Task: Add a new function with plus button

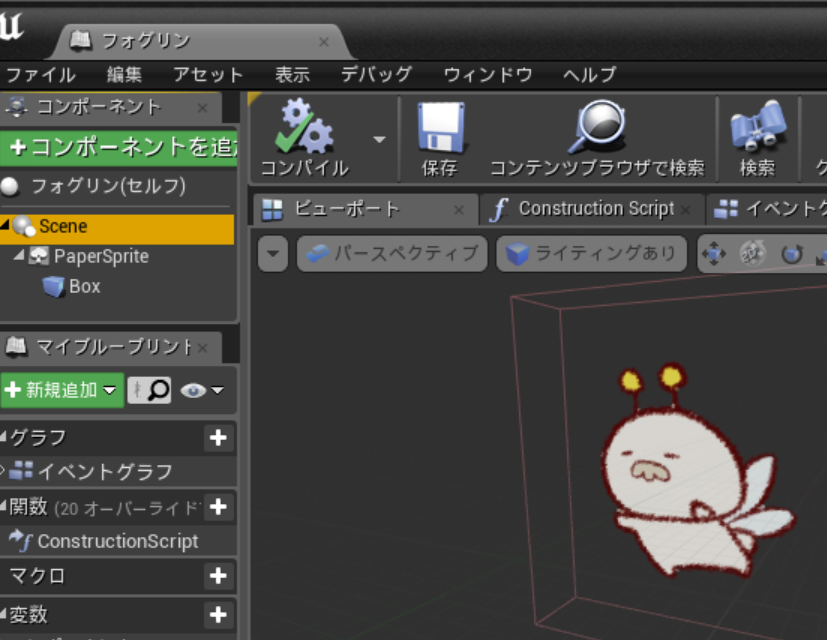Action: click(218, 507)
